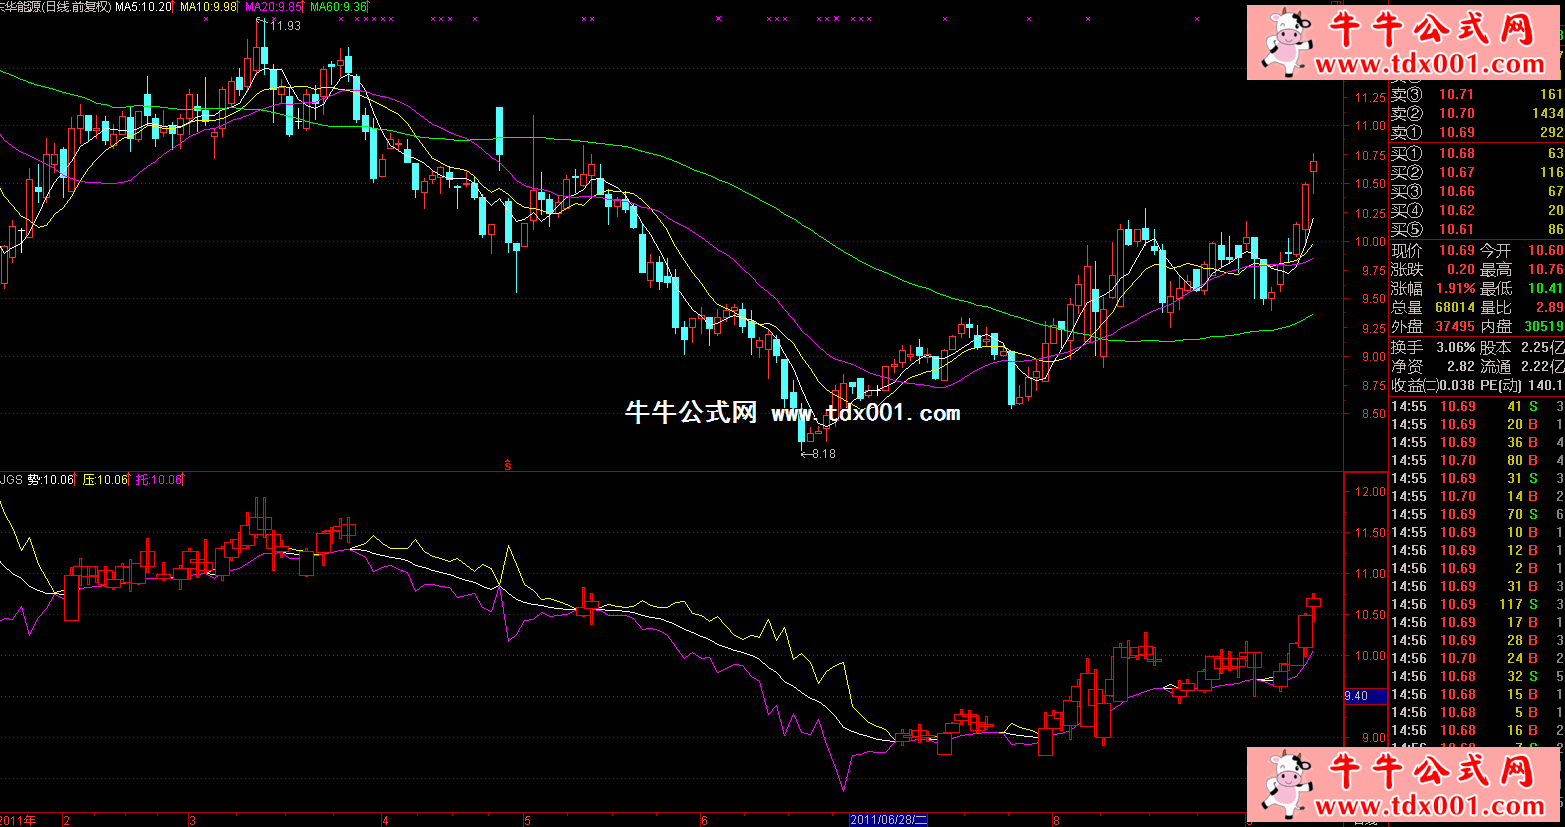The width and height of the screenshot is (1565, 827).
Task: Click the 股本 2.25亿 value
Action: point(1545,347)
